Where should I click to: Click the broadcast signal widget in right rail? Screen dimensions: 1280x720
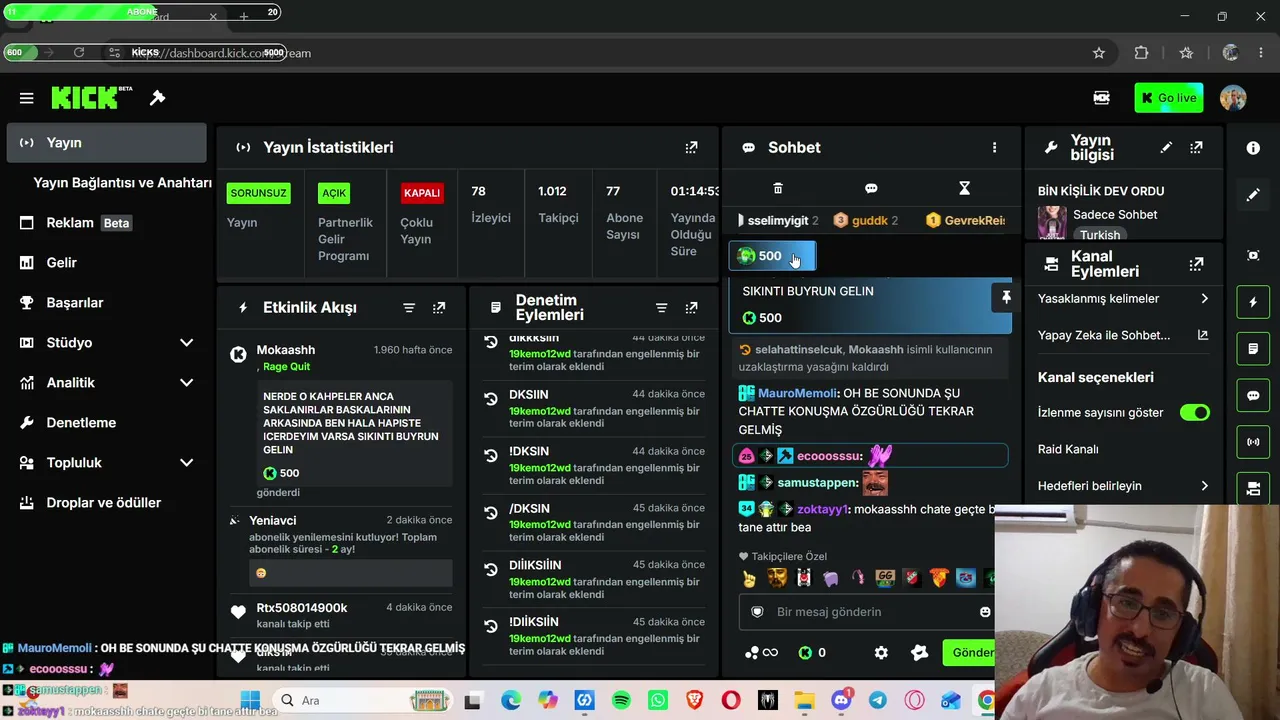[x=1253, y=442]
